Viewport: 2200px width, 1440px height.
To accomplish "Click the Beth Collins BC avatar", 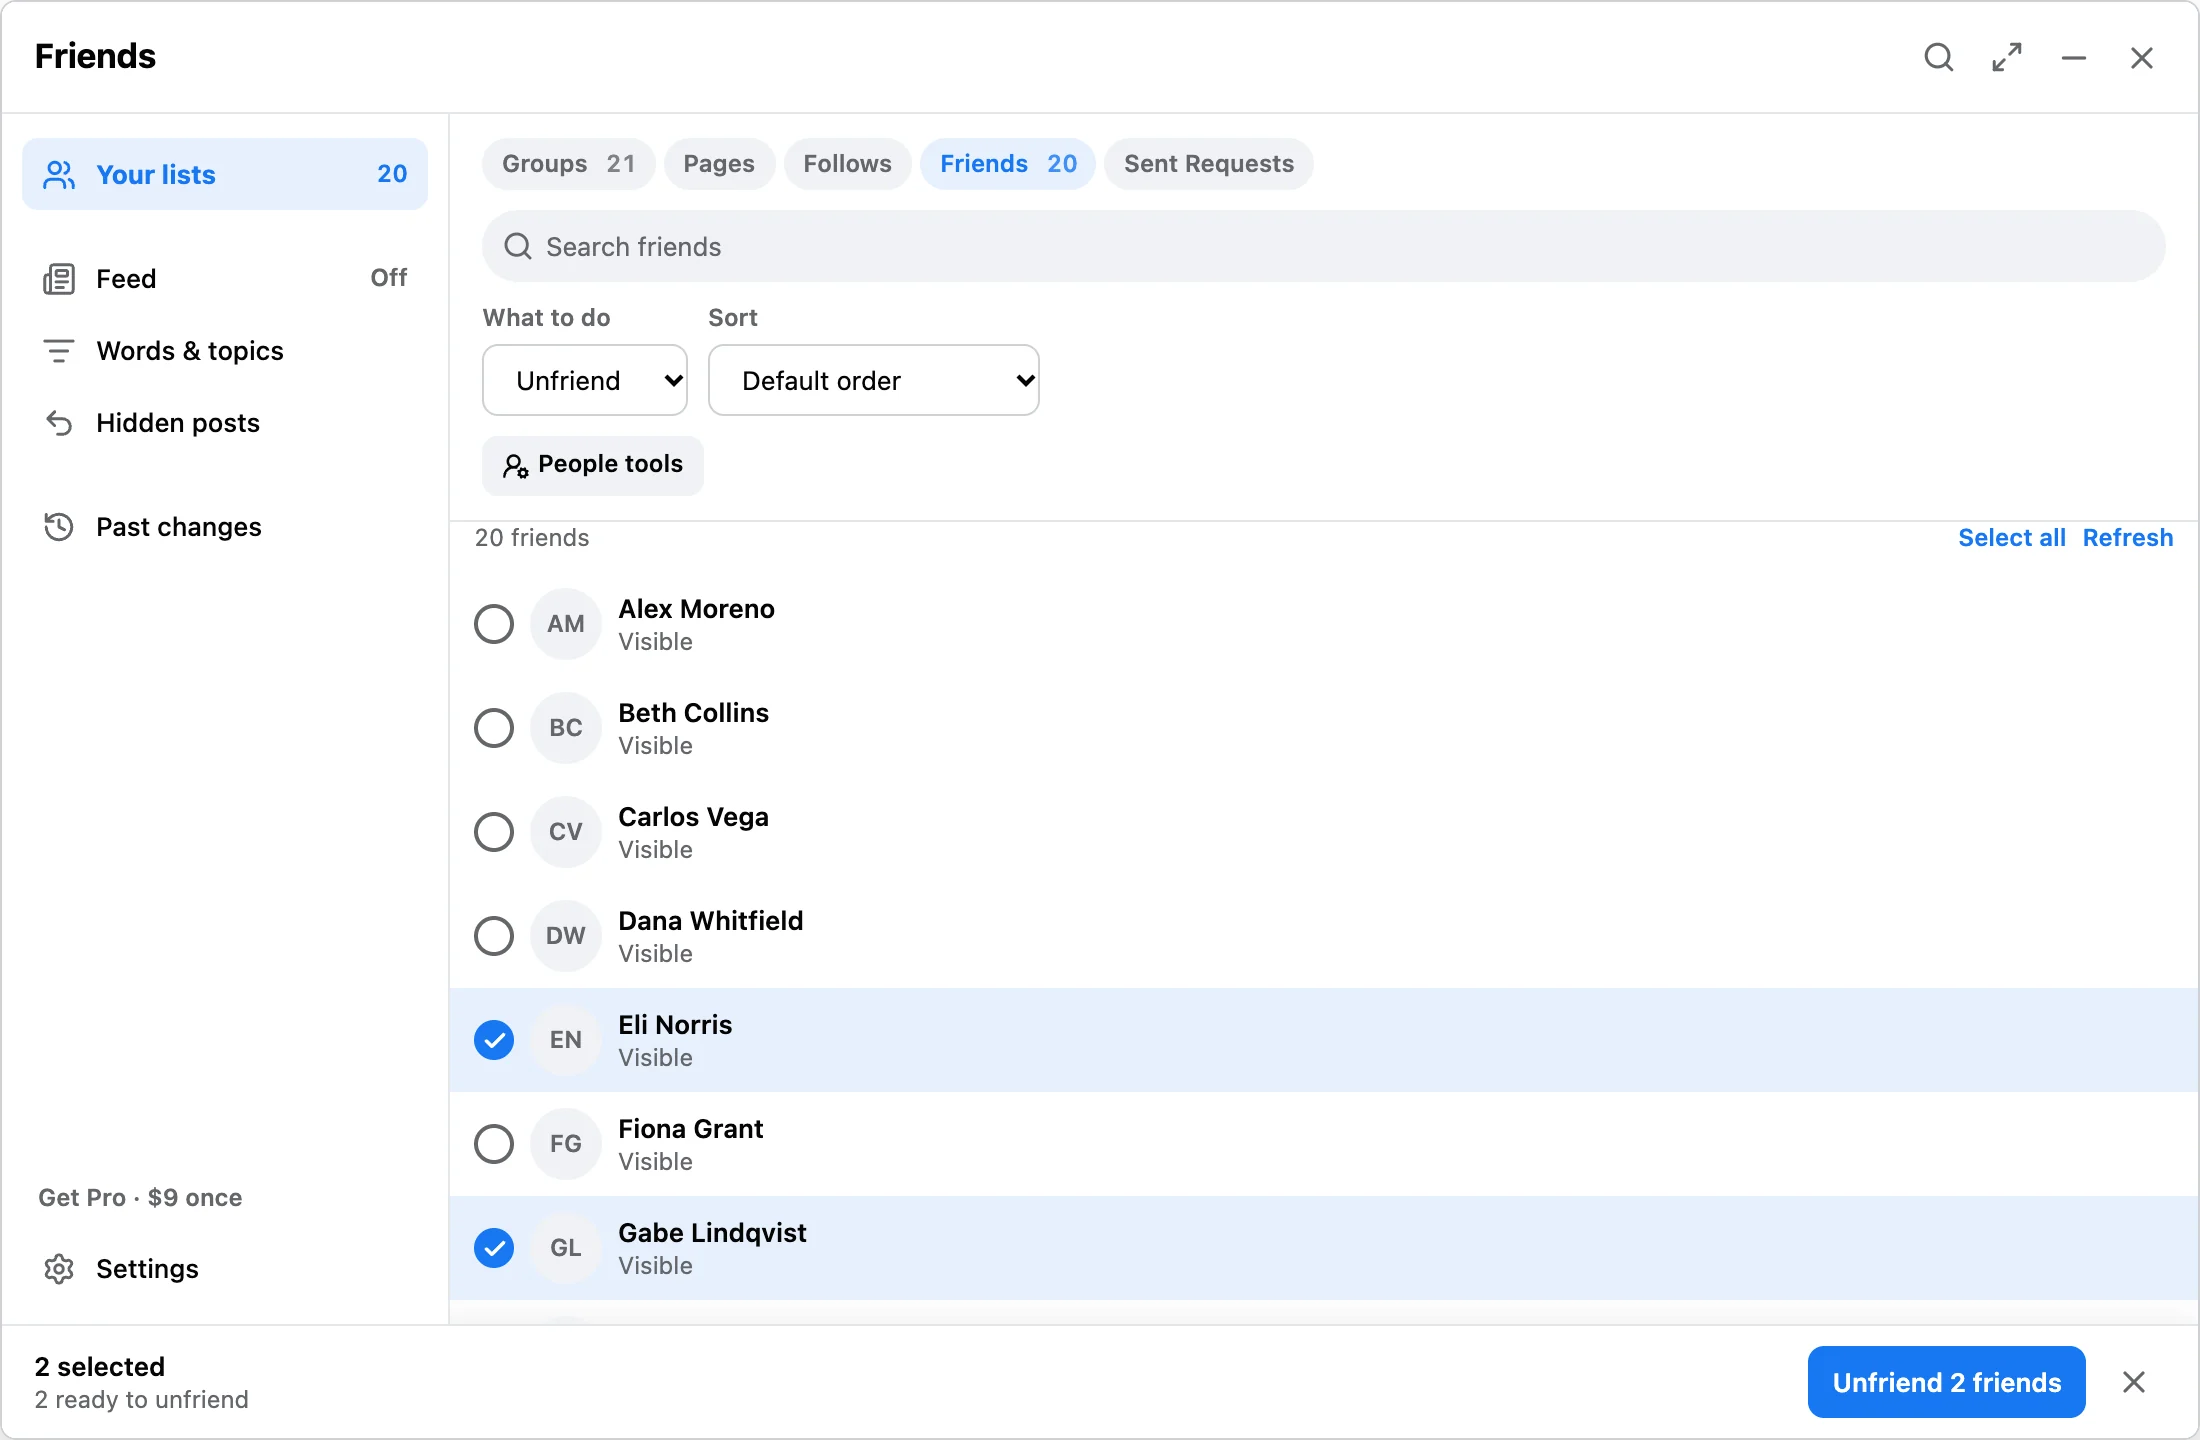I will (566, 728).
